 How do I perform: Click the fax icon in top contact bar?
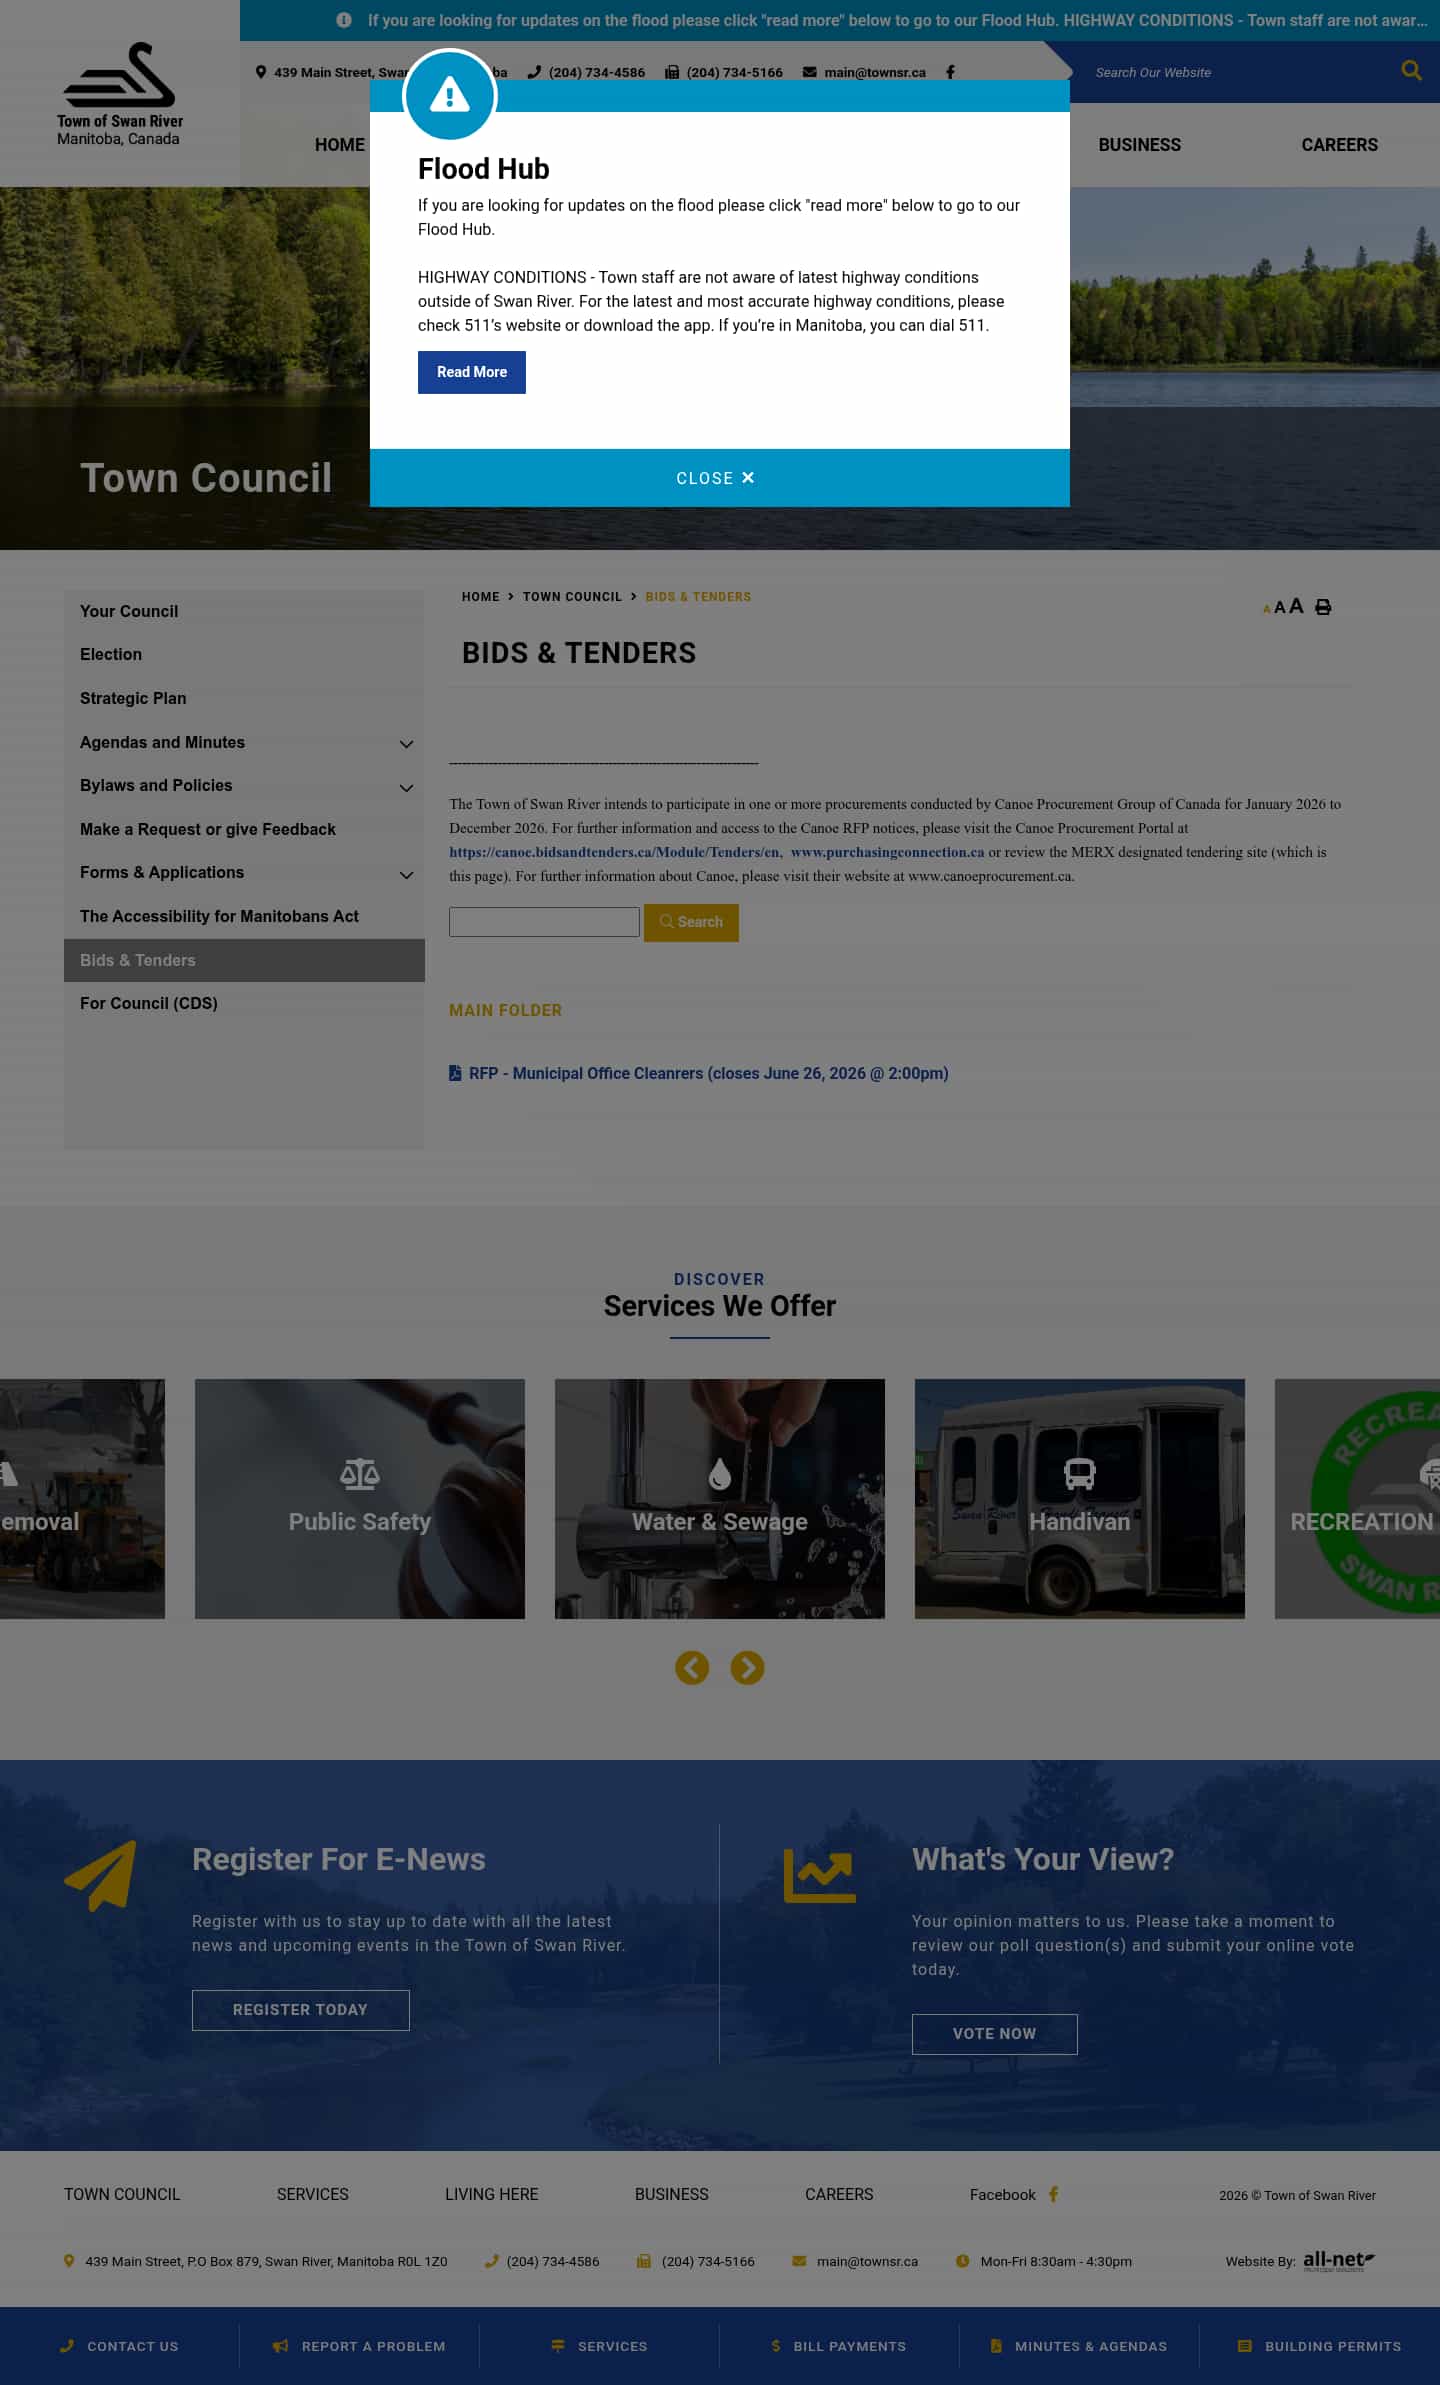point(672,72)
